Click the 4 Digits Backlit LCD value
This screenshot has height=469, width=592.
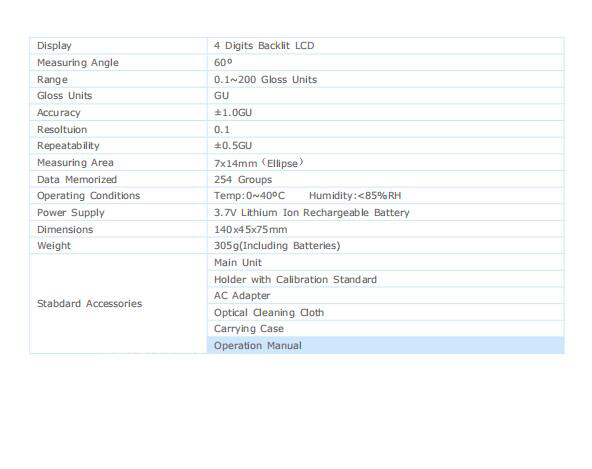click(264, 46)
